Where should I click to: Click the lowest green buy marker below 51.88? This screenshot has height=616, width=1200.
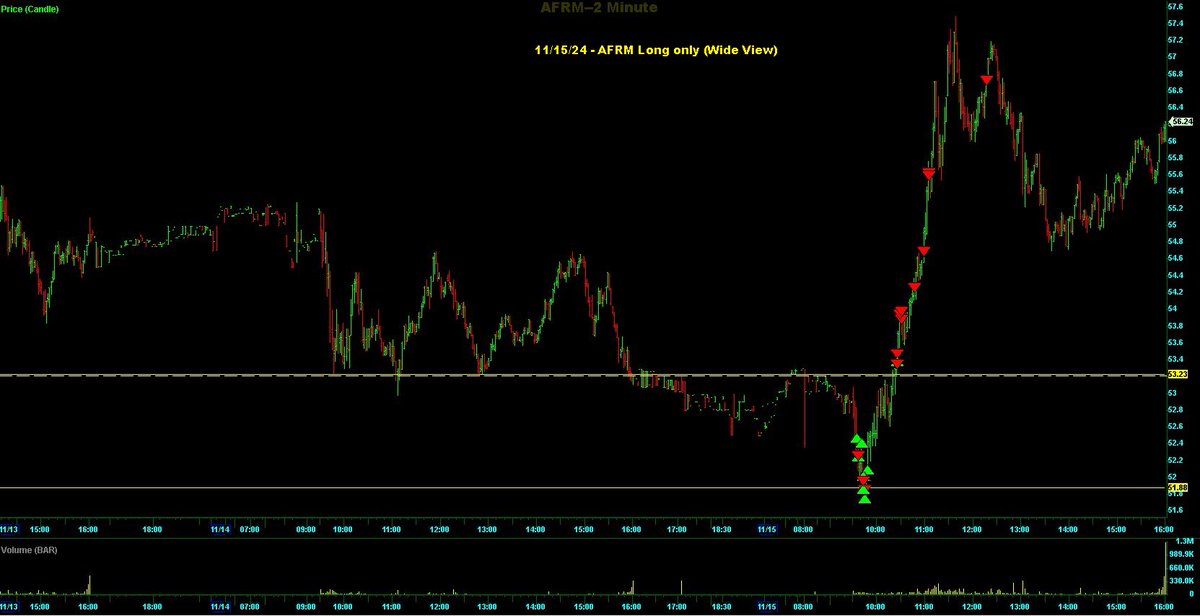point(863,499)
